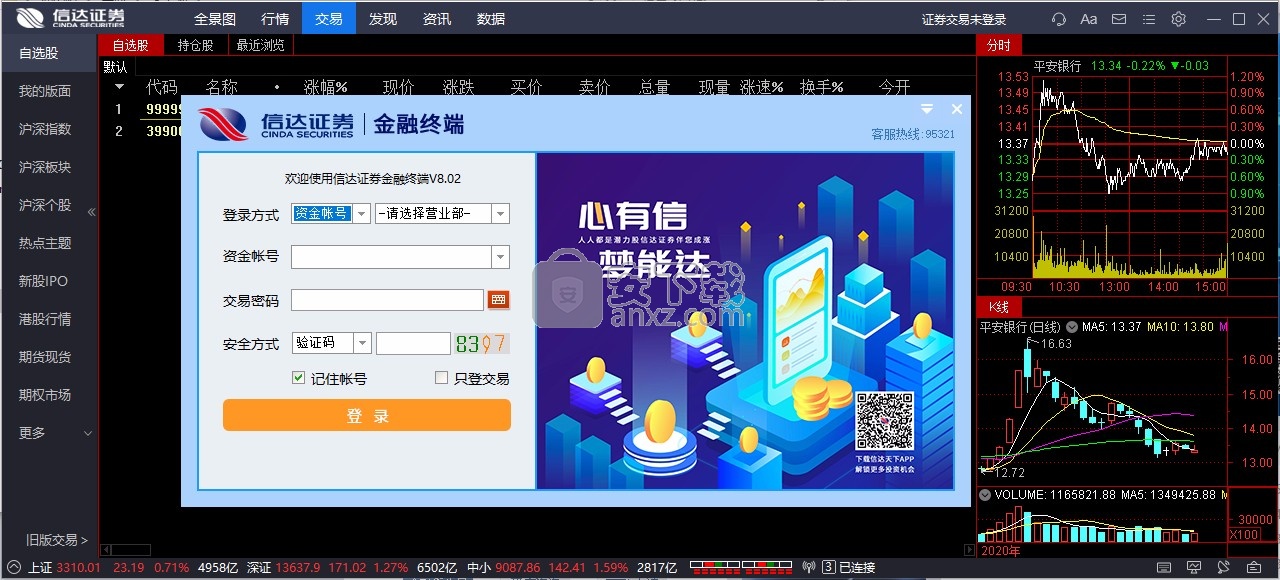This screenshot has height=580, width=1280.
Task: Open the quote table column menu triangle
Action: tap(119, 87)
